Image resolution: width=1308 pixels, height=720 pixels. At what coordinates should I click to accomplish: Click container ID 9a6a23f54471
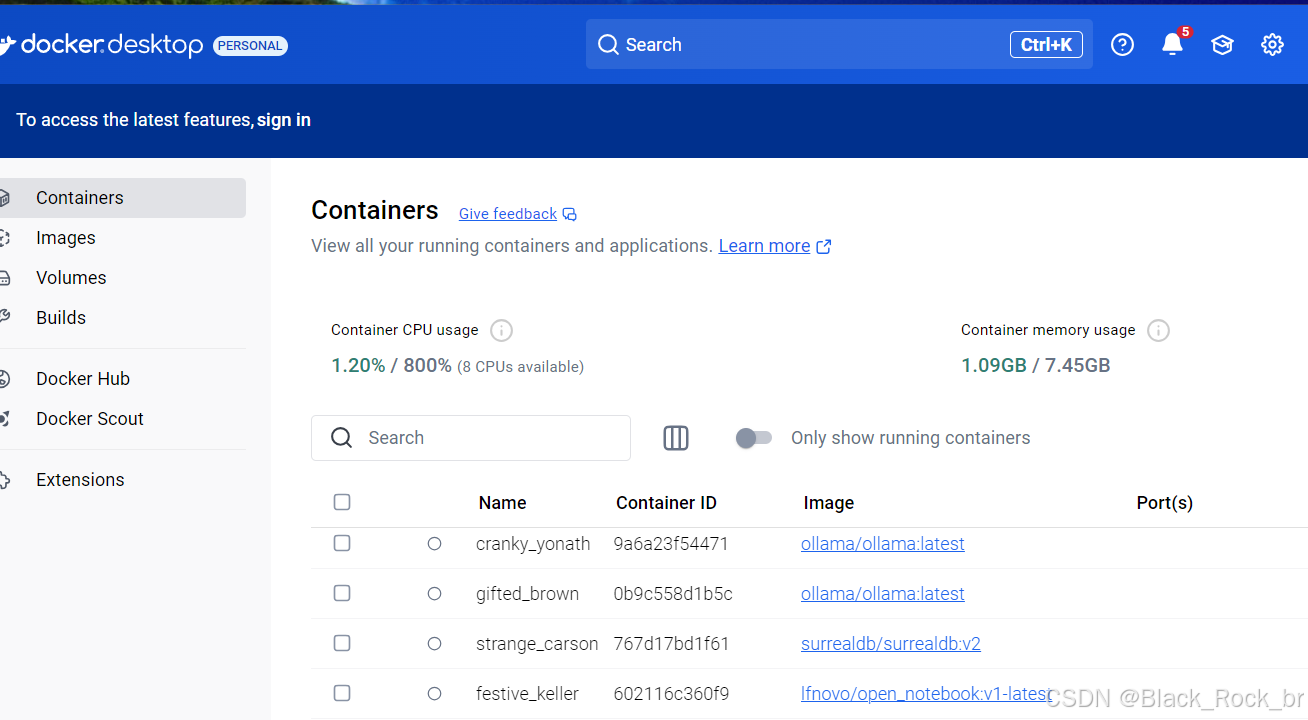point(671,544)
